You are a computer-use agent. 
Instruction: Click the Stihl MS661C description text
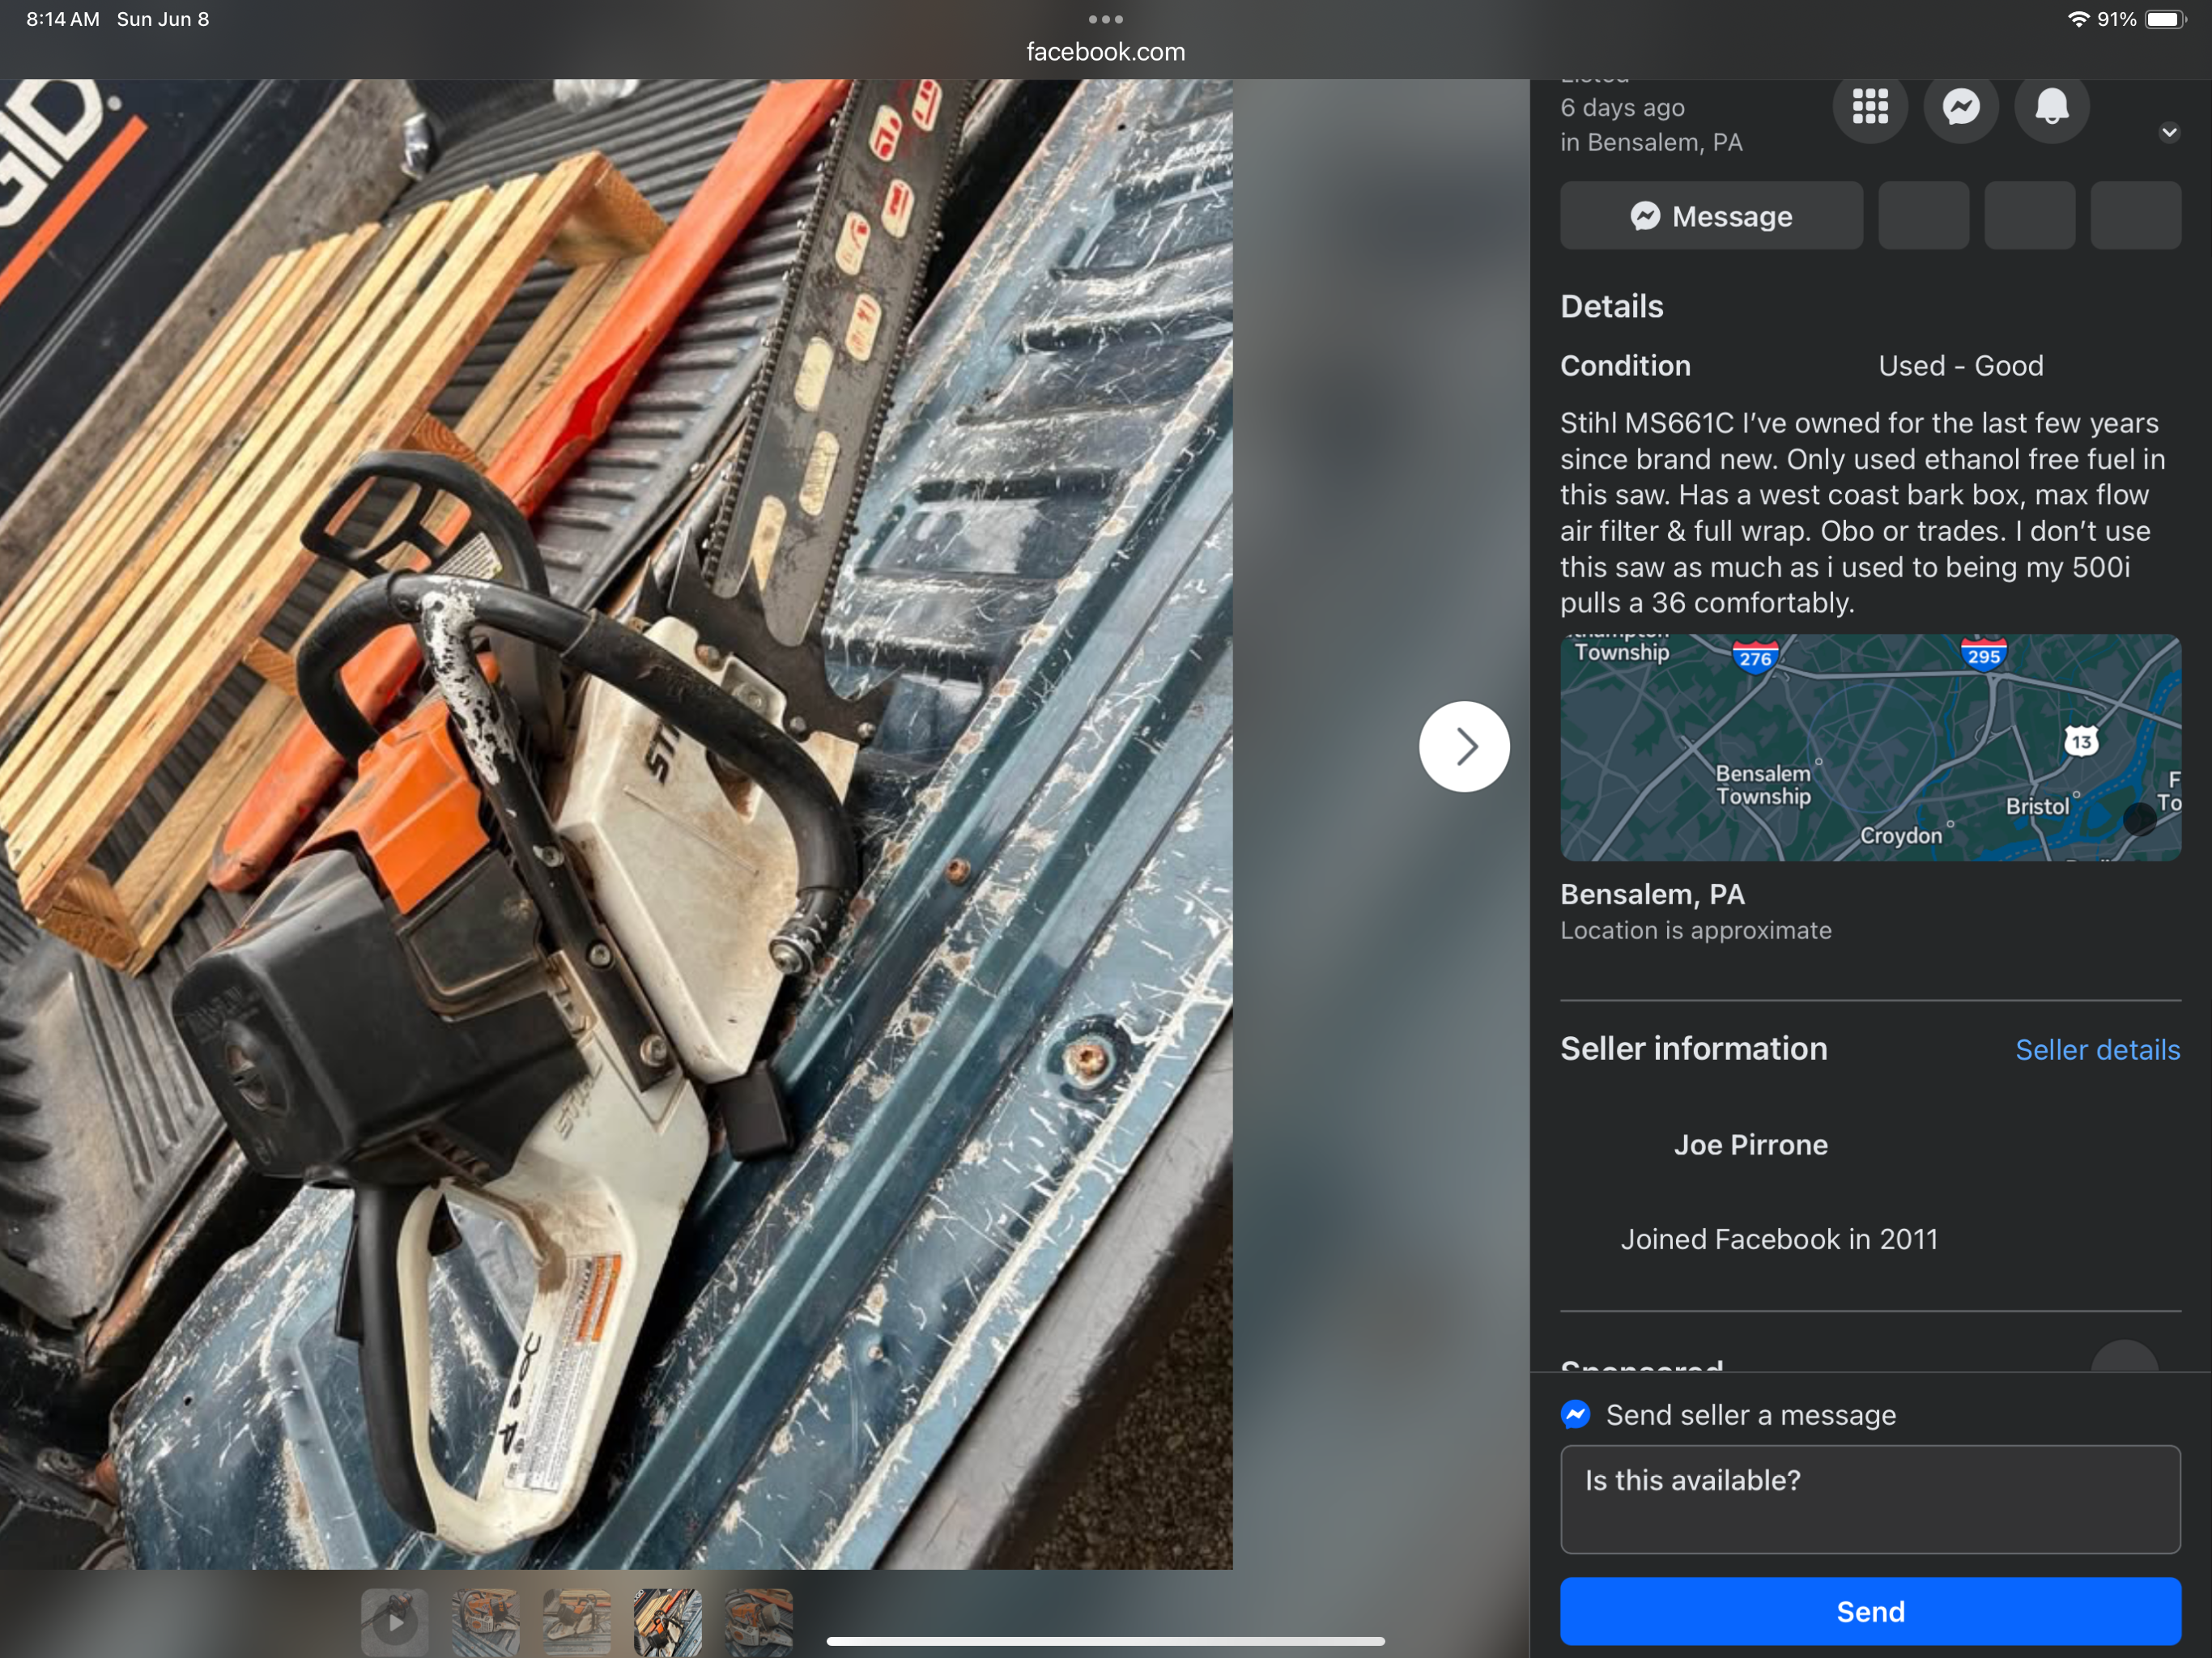click(1862, 513)
